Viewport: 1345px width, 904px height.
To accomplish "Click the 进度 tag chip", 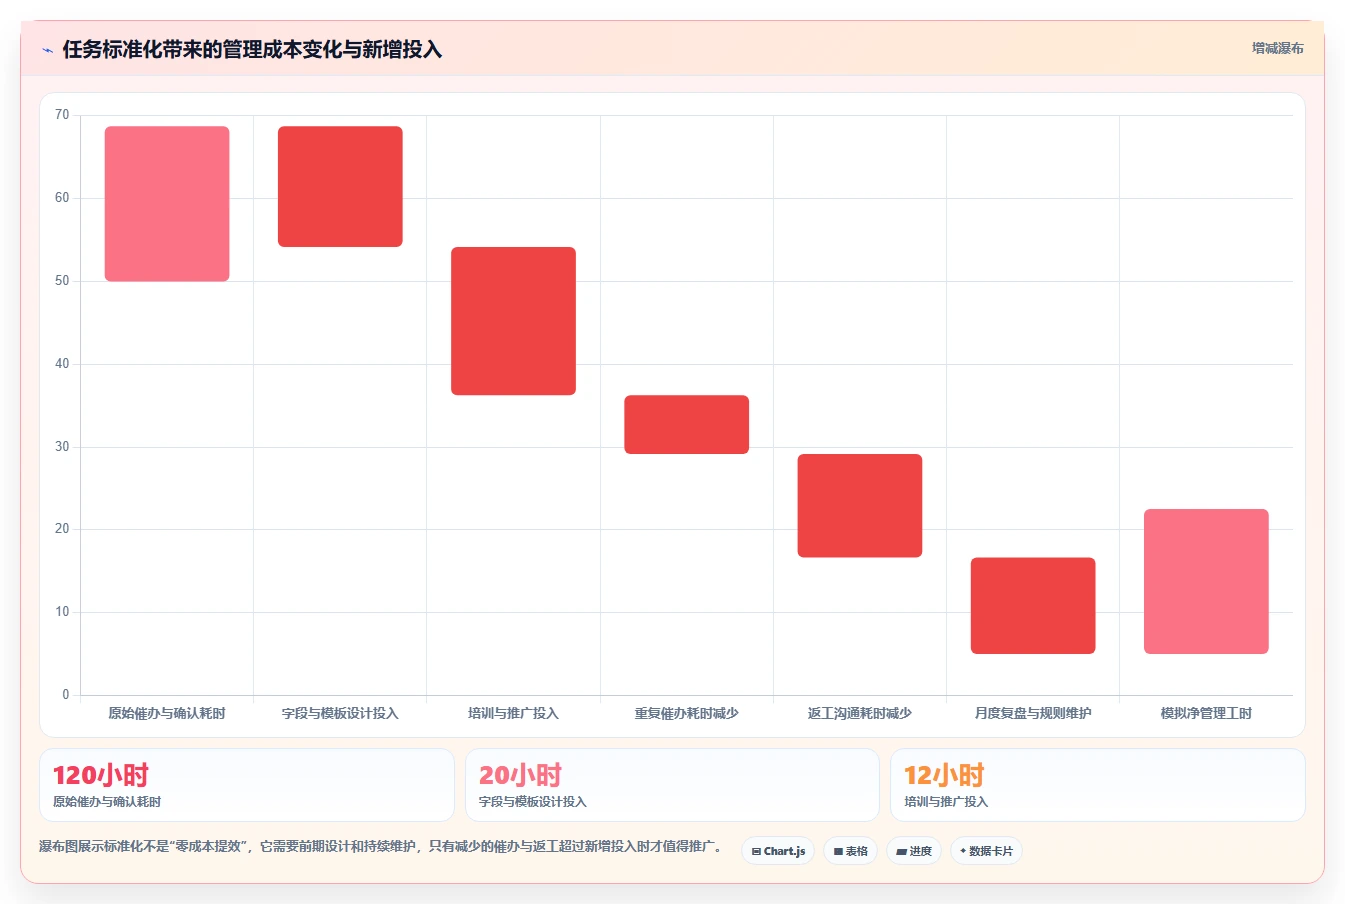I will (914, 851).
